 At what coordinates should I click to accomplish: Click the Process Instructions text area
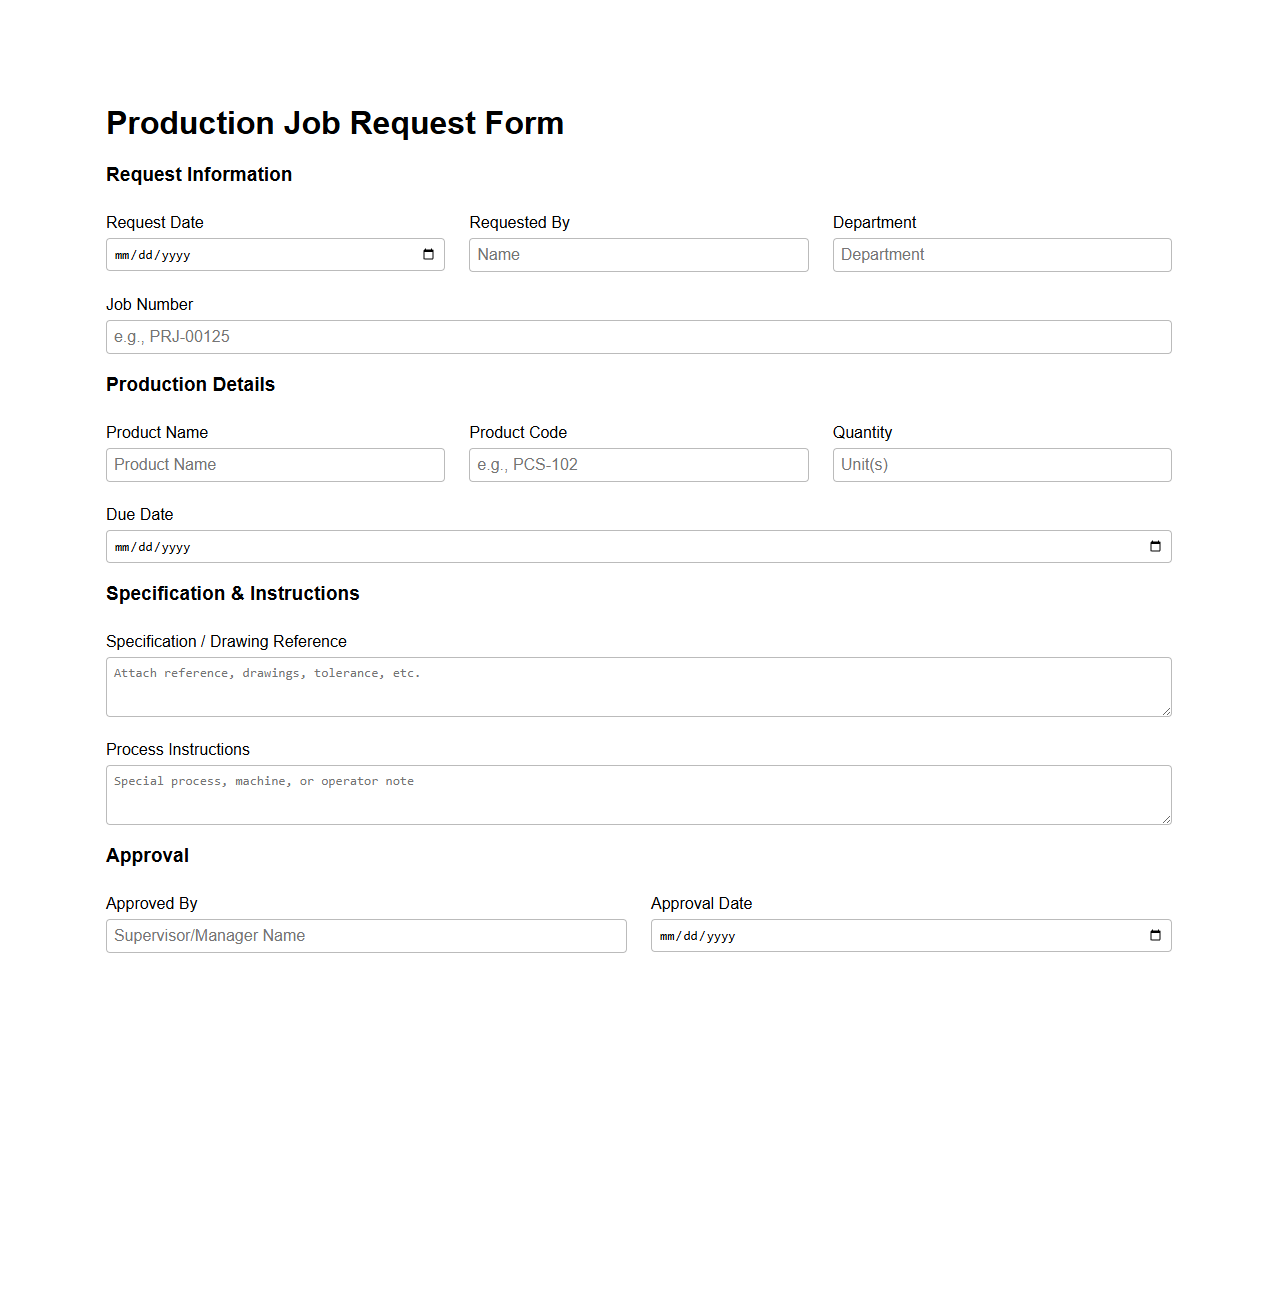click(637, 794)
